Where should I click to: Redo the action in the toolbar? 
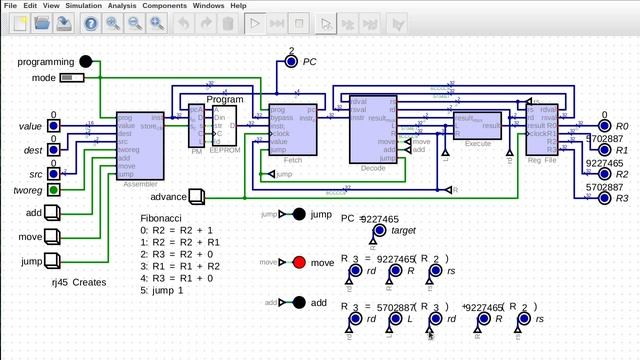(x=206, y=23)
